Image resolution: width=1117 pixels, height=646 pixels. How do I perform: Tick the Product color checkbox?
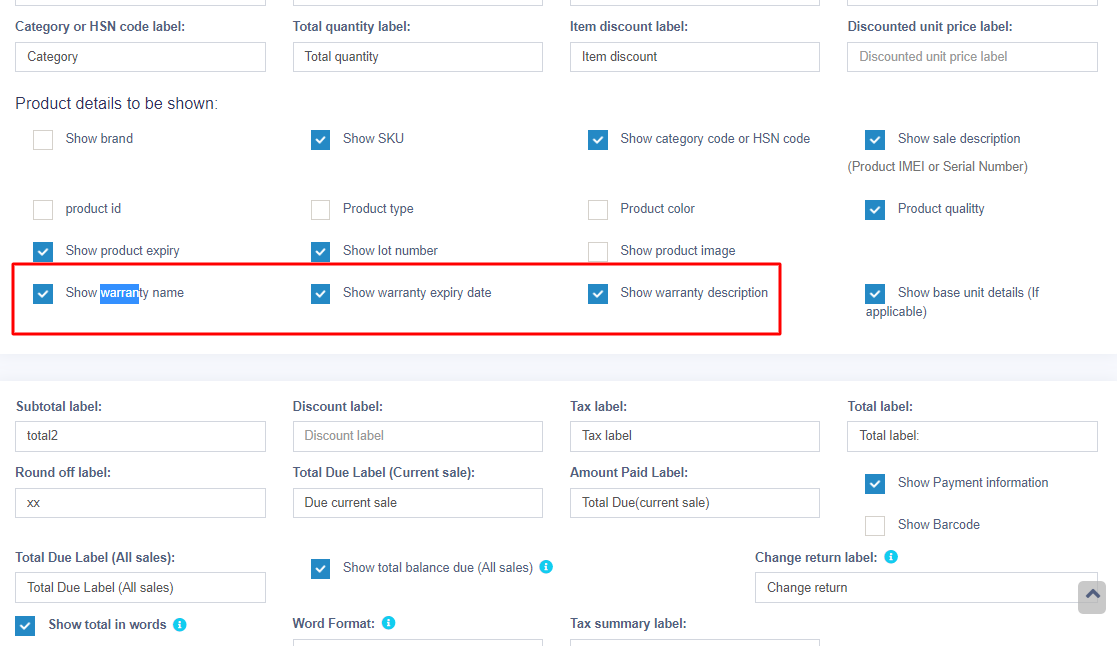point(598,210)
